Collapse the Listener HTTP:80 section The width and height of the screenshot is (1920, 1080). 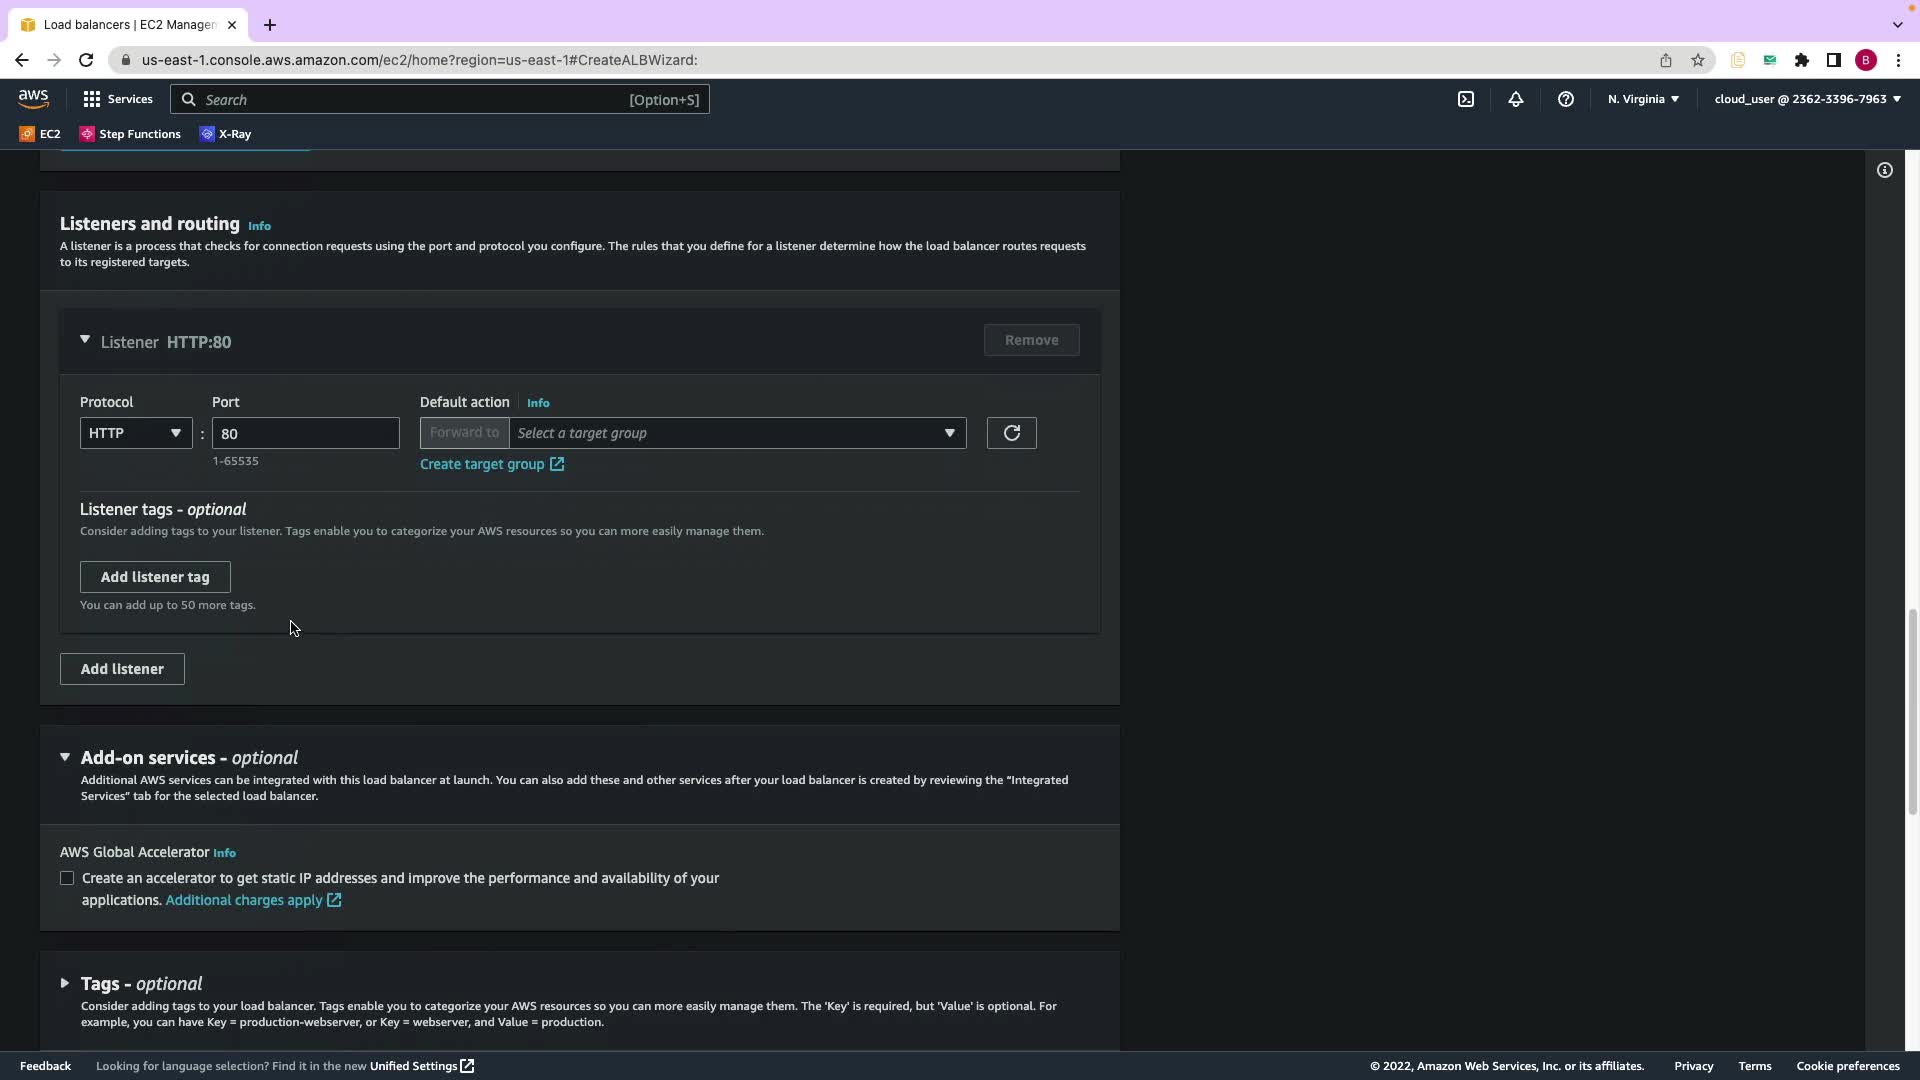pos(85,341)
